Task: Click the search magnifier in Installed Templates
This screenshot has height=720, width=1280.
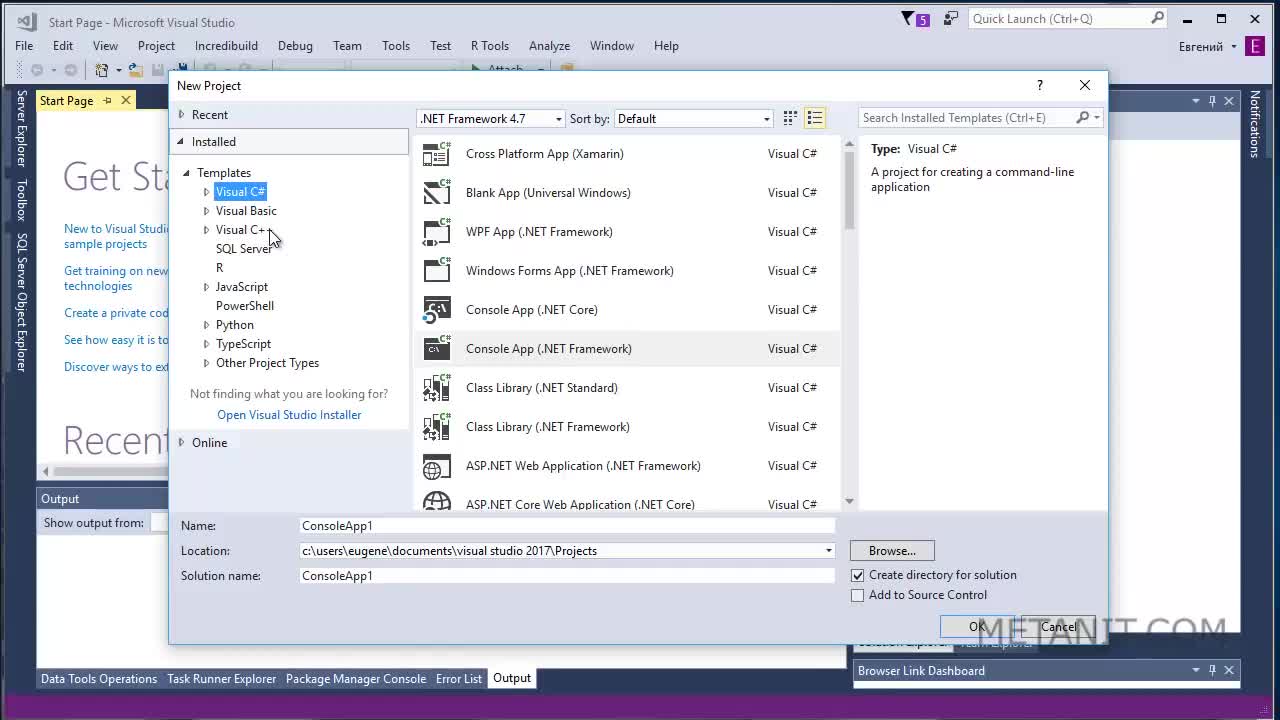Action: pos(1082,118)
